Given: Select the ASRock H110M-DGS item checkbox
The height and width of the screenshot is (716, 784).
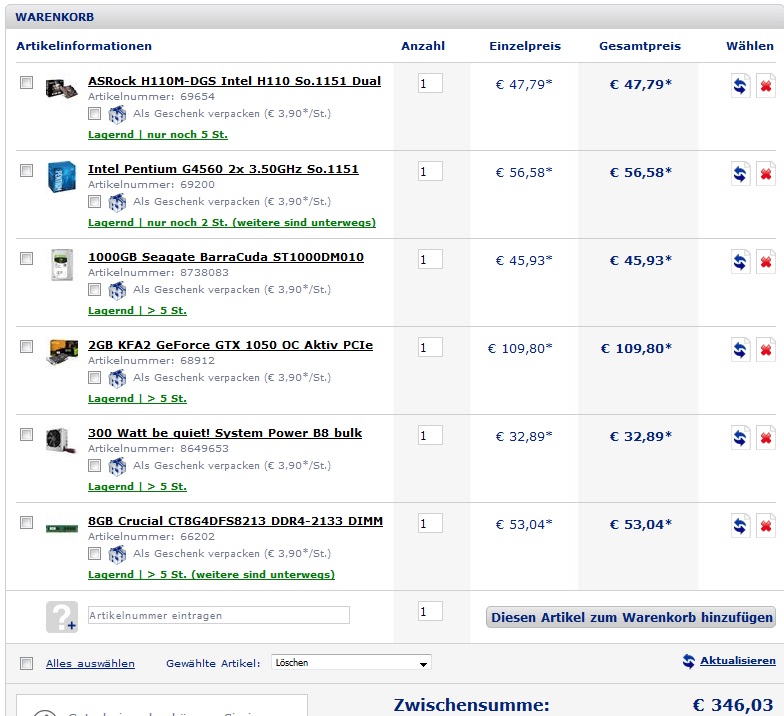Looking at the screenshot, I should point(26,82).
